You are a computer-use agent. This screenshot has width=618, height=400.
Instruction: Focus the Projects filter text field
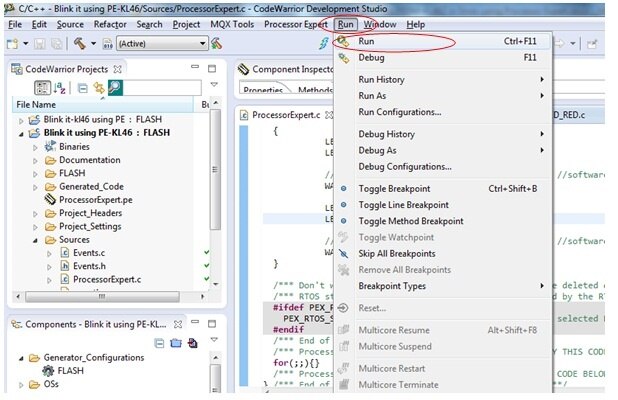[x=162, y=87]
